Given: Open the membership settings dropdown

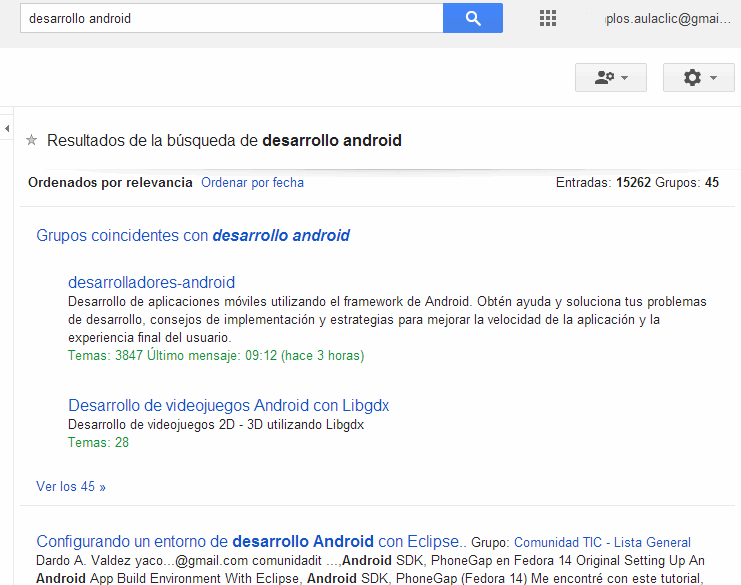Looking at the screenshot, I should pos(611,77).
